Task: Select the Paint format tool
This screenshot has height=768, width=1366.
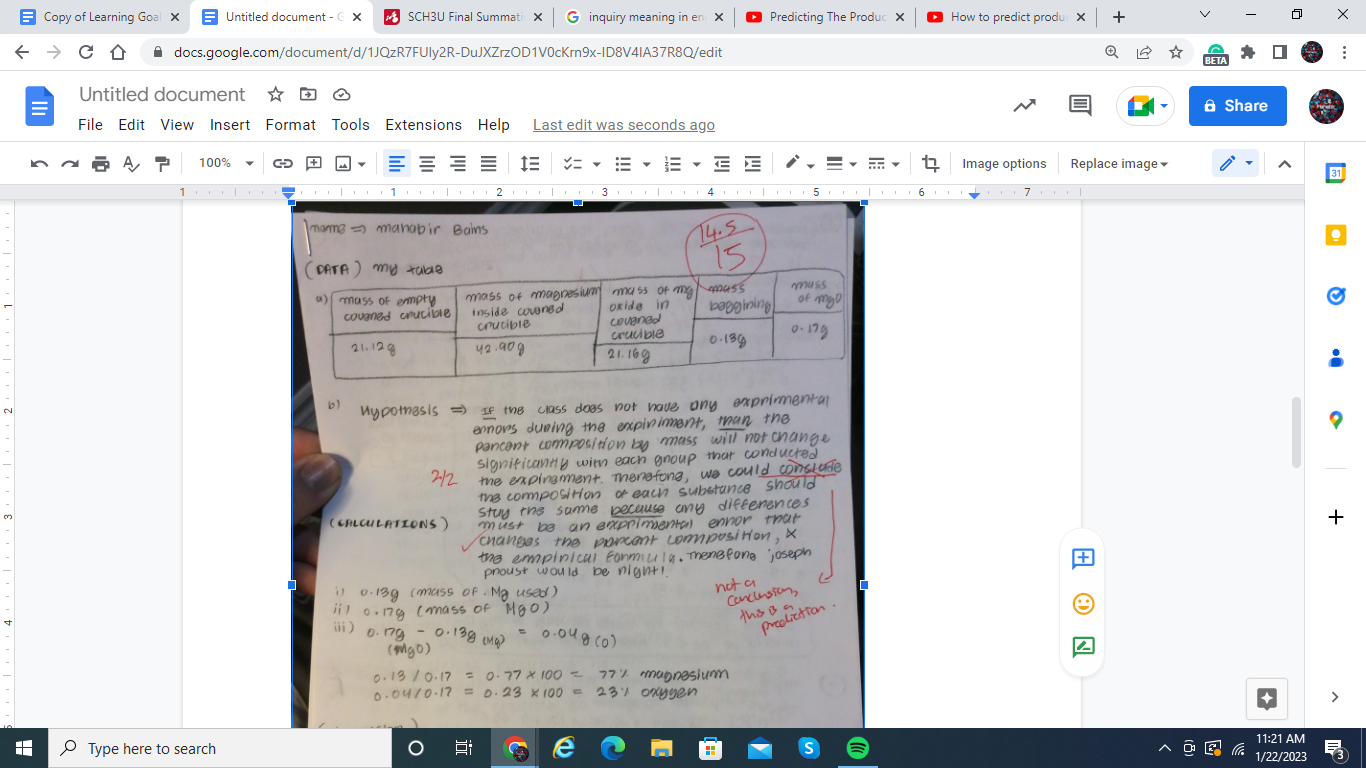Action: click(x=162, y=164)
